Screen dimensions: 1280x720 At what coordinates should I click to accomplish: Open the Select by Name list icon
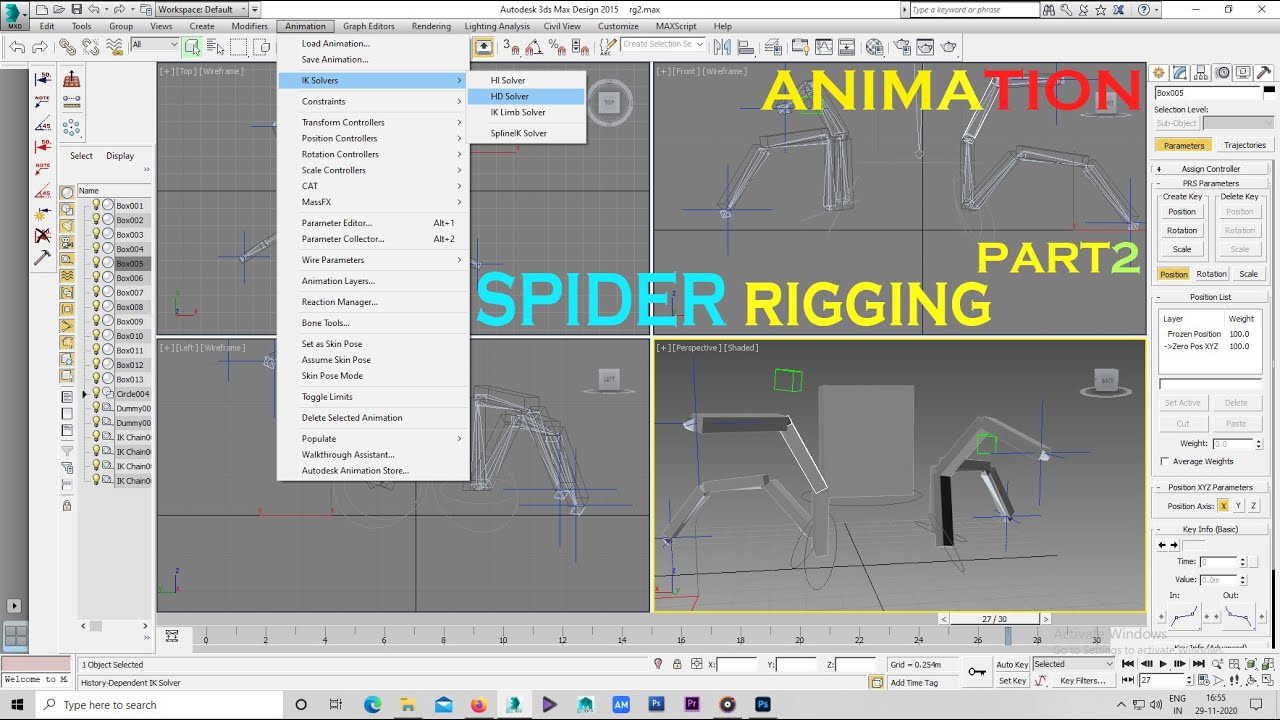tap(214, 46)
